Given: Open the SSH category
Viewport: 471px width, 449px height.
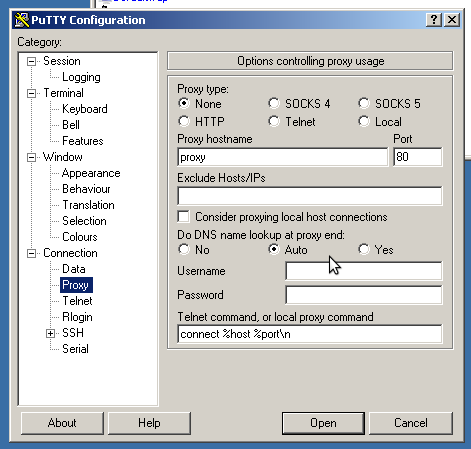Looking at the screenshot, I should point(73,333).
